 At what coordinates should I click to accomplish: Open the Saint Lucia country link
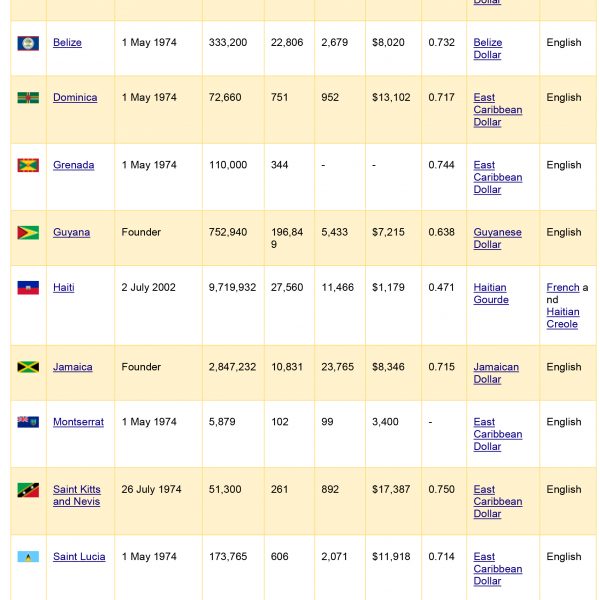pos(79,556)
